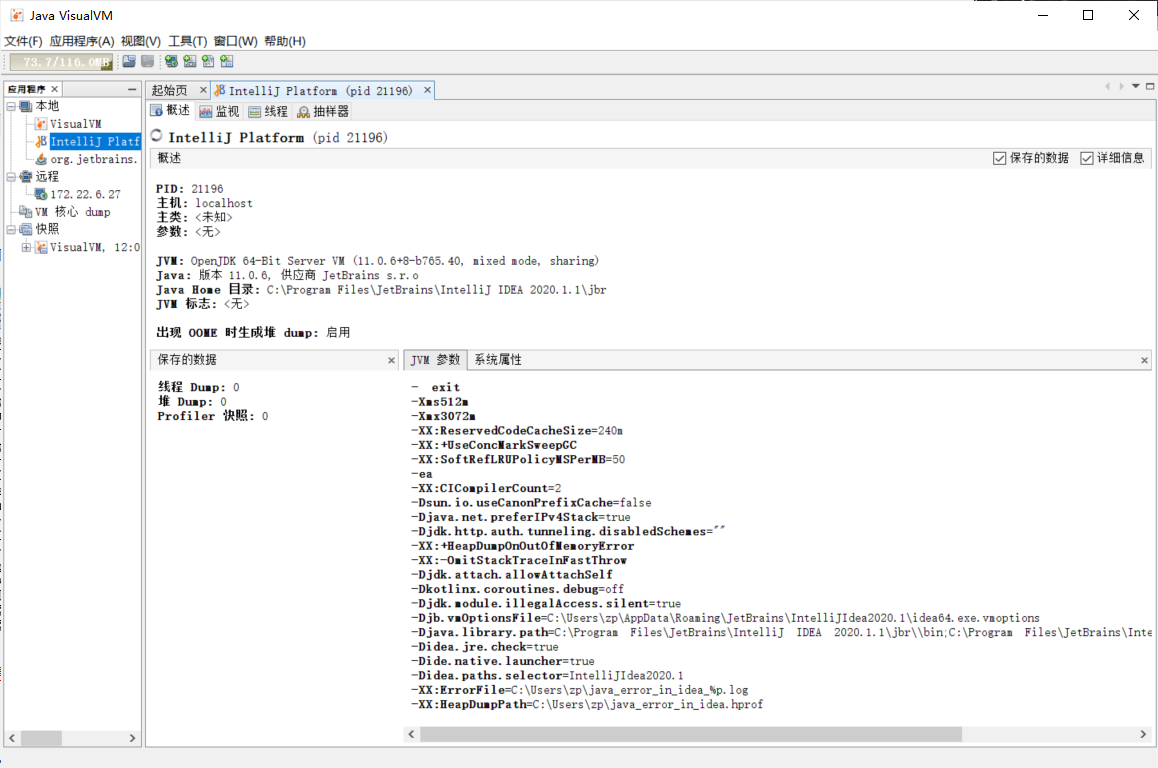Click the VisualVM snapshot icon under 快照
1158x768 pixels.
coord(41,247)
